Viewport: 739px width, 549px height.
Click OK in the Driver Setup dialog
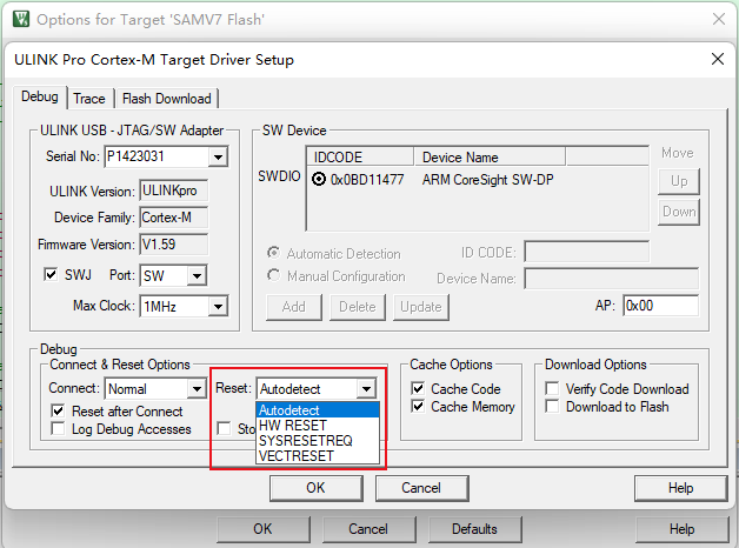(315, 488)
